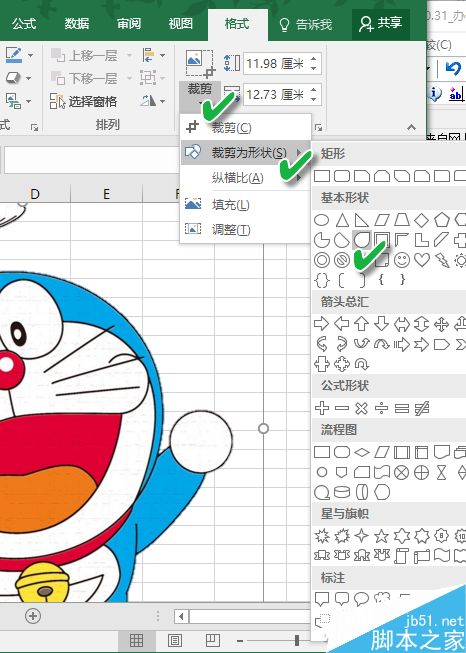Choose the up block arrow

[x=361, y=324]
